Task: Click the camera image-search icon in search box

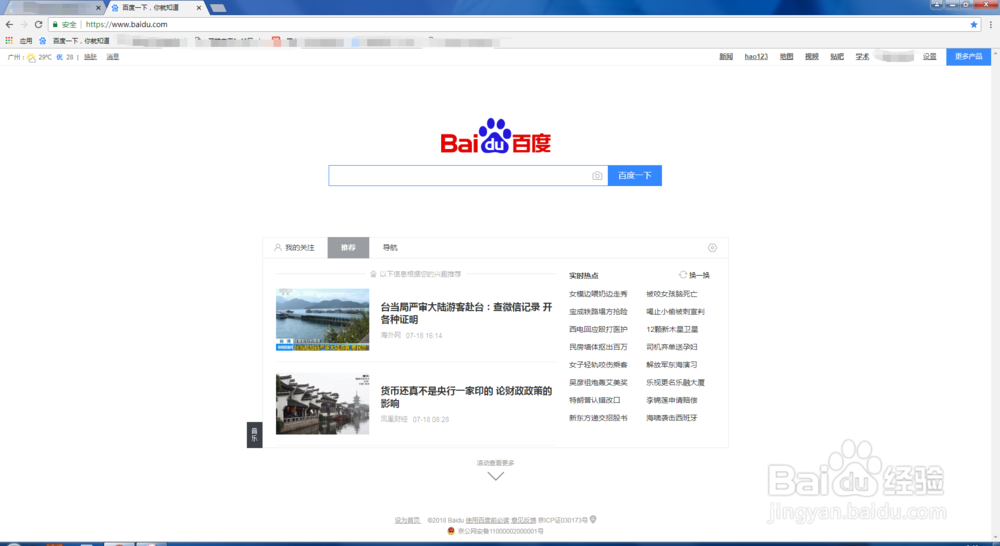Action: pyautogui.click(x=597, y=175)
